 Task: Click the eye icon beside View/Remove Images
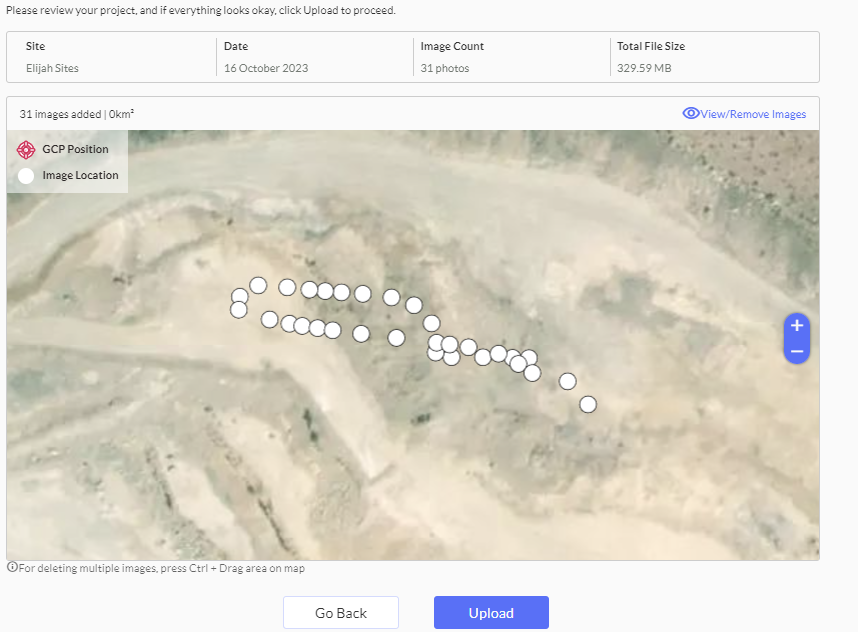[x=690, y=114]
